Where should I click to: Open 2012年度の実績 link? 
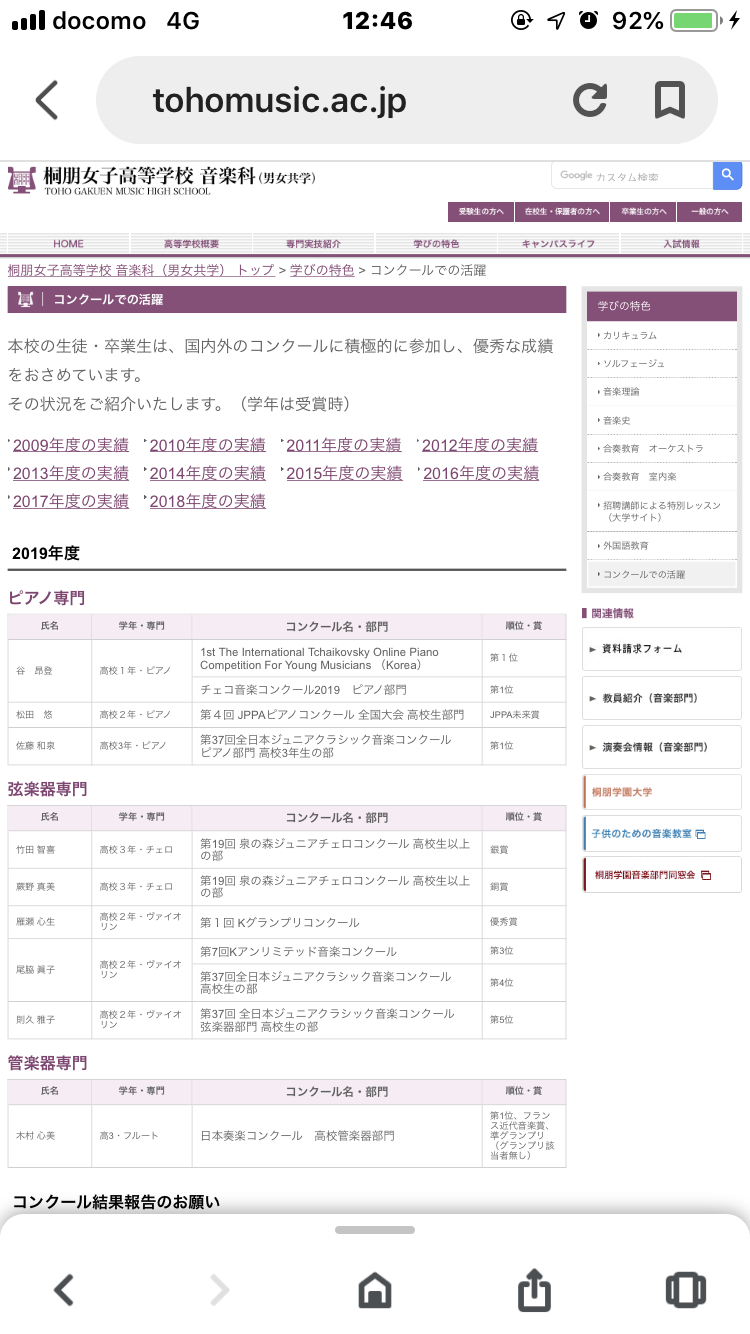(480, 445)
